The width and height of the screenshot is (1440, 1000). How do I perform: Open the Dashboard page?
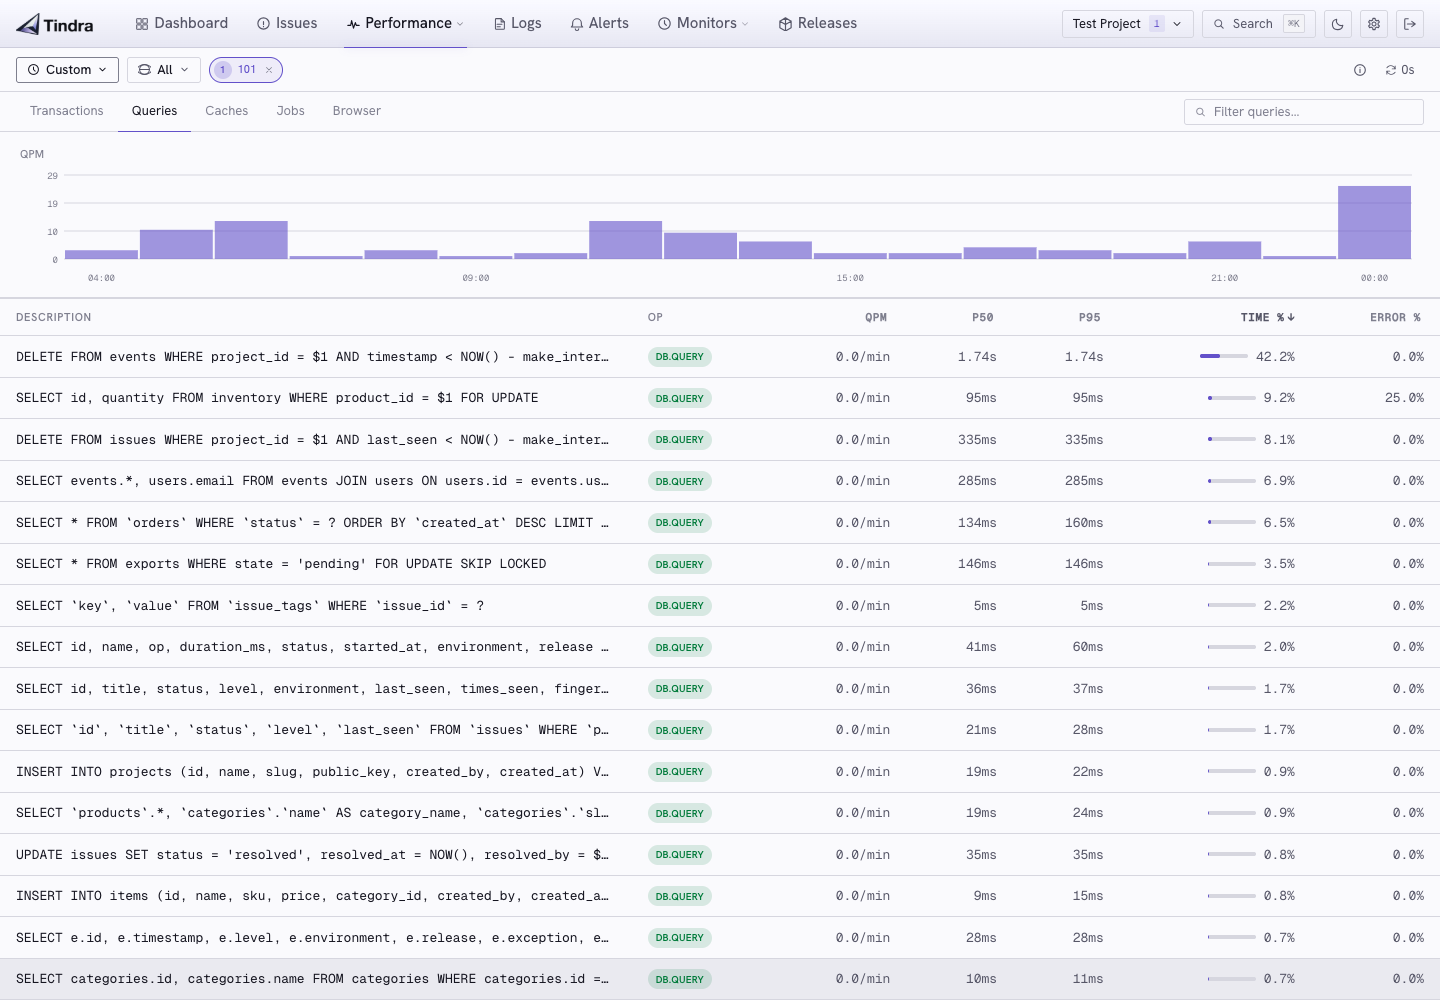[182, 23]
